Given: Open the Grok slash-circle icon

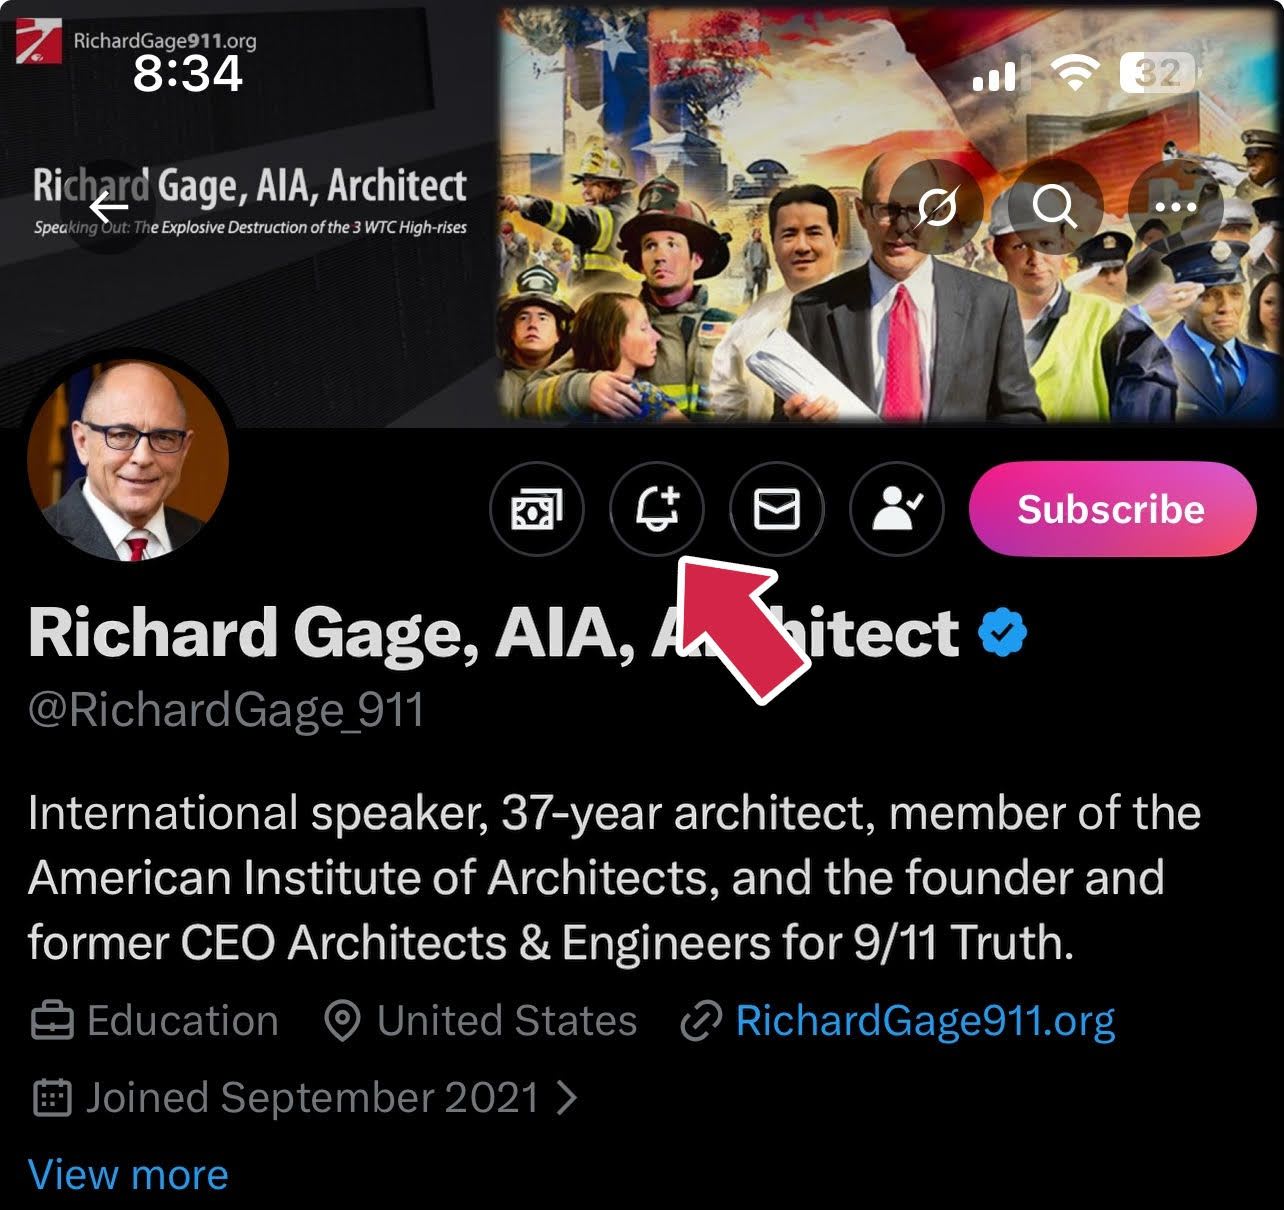Looking at the screenshot, I should tap(936, 207).
